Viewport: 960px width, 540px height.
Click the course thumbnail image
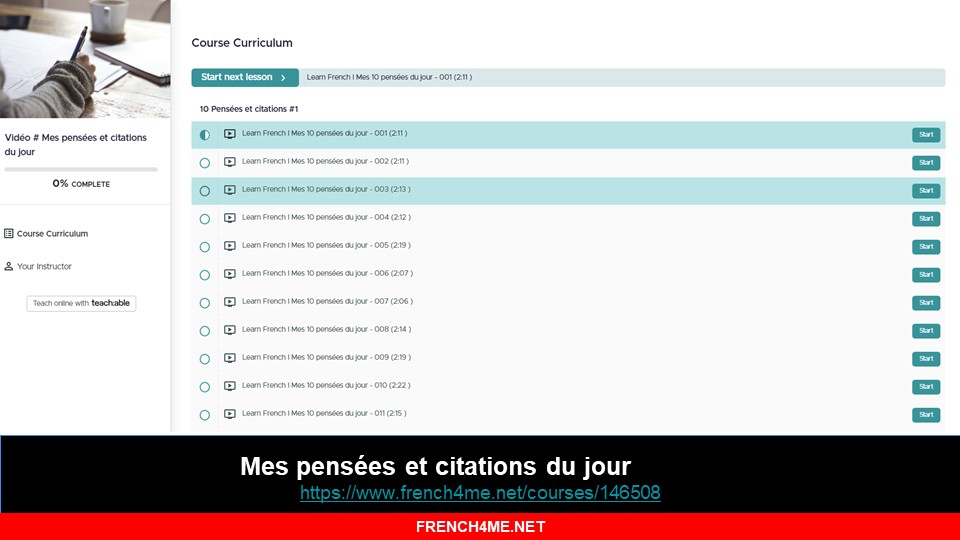coord(85,59)
